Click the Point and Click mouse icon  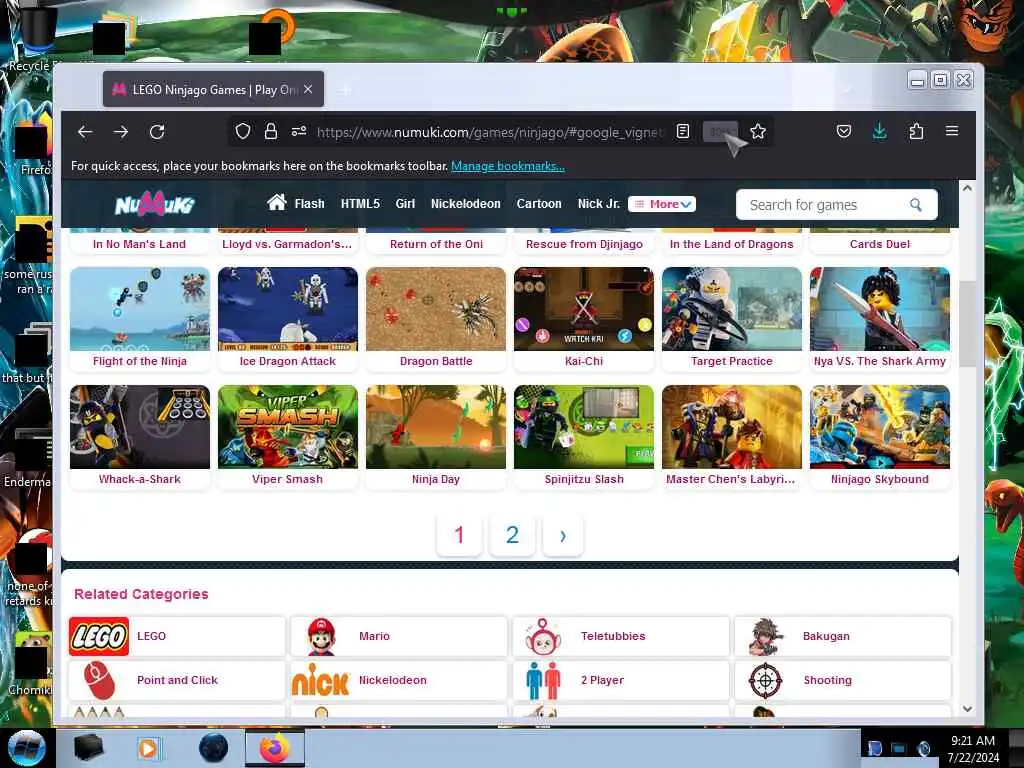point(99,680)
